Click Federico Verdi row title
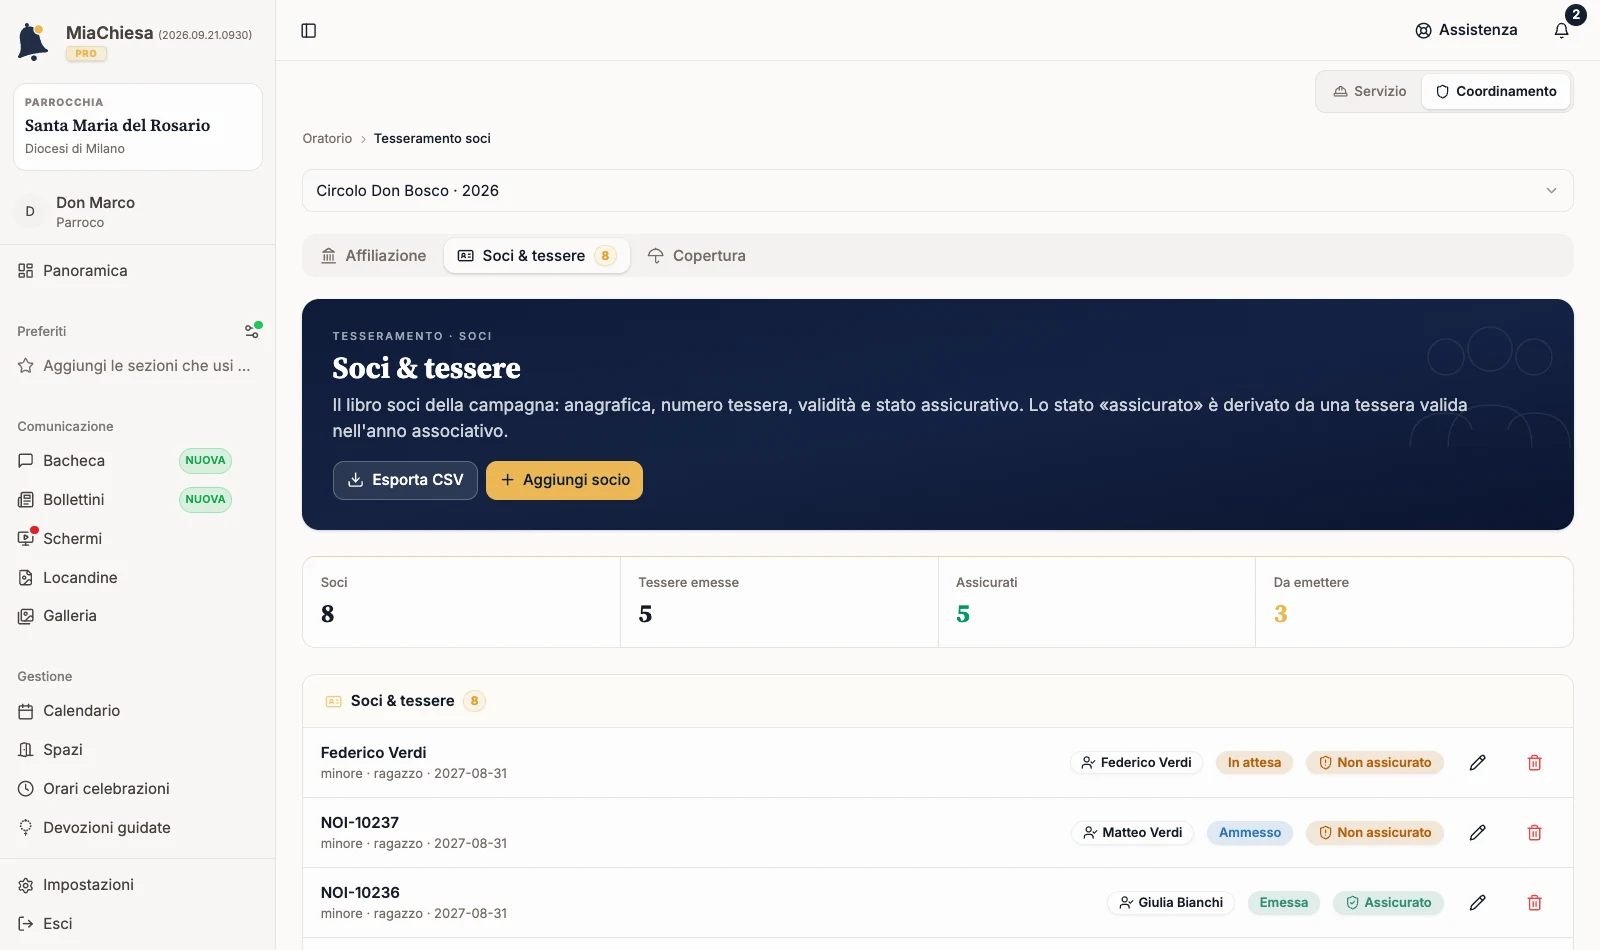This screenshot has height=950, width=1600. [x=373, y=753]
